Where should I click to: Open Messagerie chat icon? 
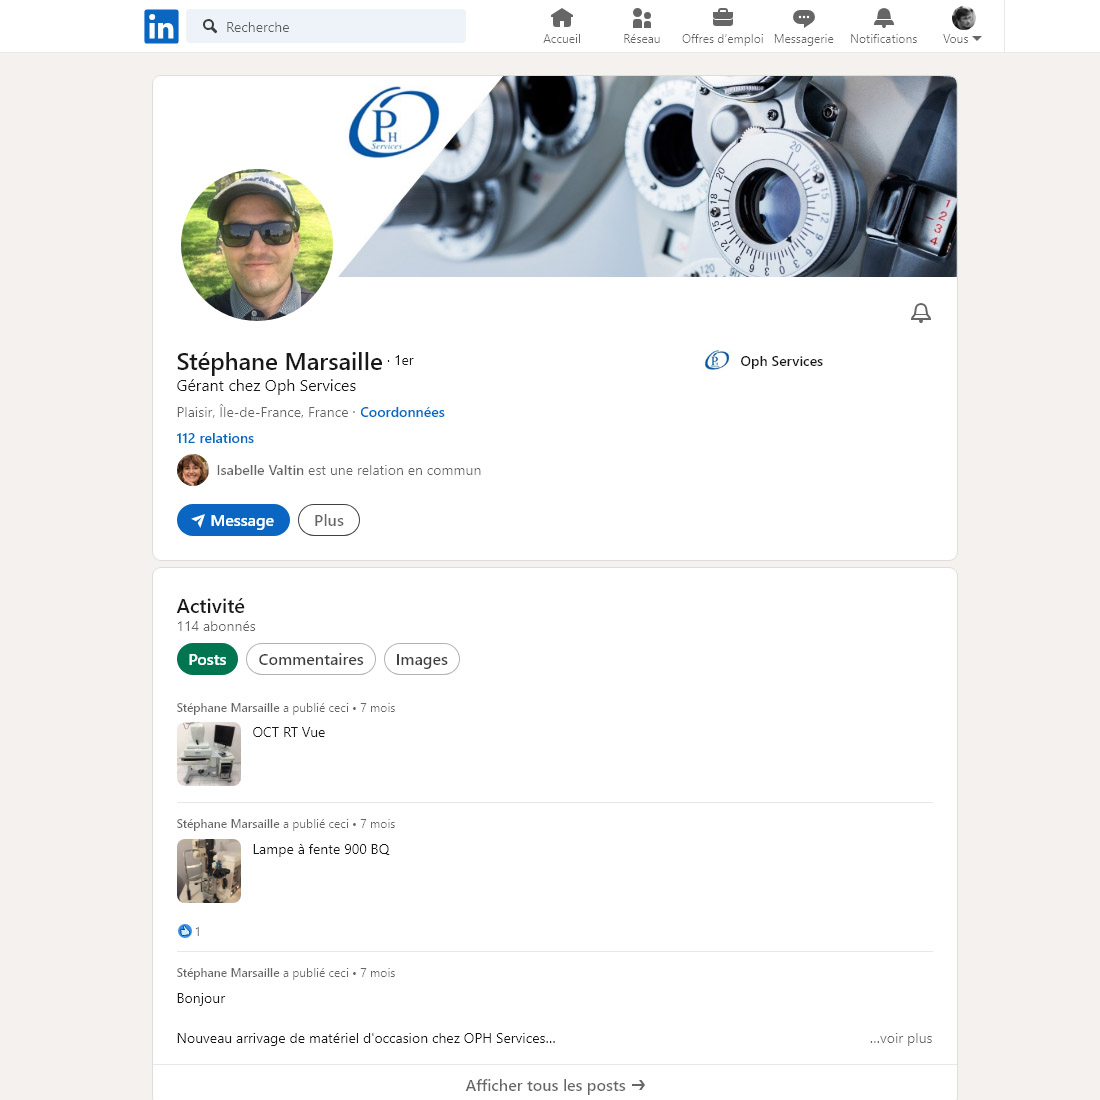click(x=803, y=19)
